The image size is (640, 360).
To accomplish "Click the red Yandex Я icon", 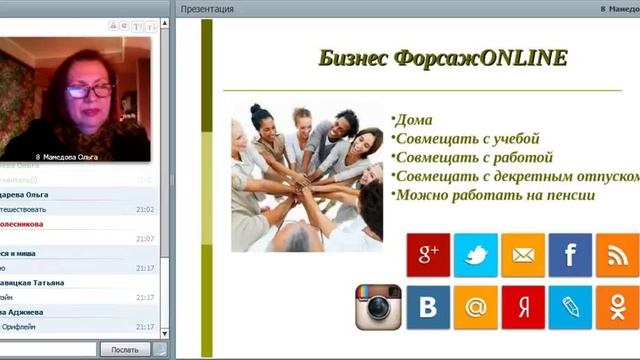I will click(x=523, y=307).
